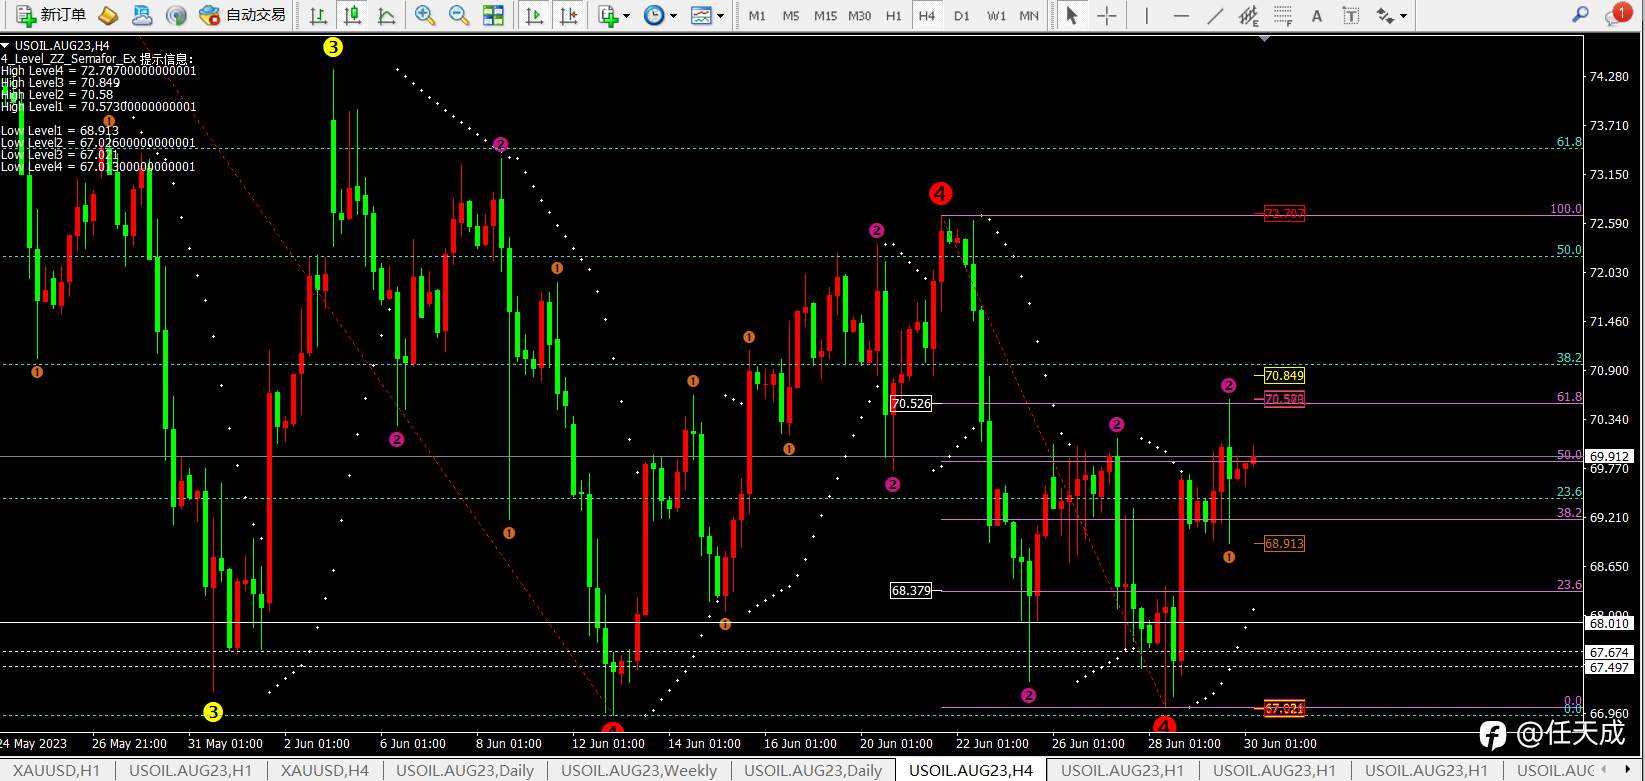The width and height of the screenshot is (1645, 781).
Task: Switch chart to bar chart mode
Action: 318,15
